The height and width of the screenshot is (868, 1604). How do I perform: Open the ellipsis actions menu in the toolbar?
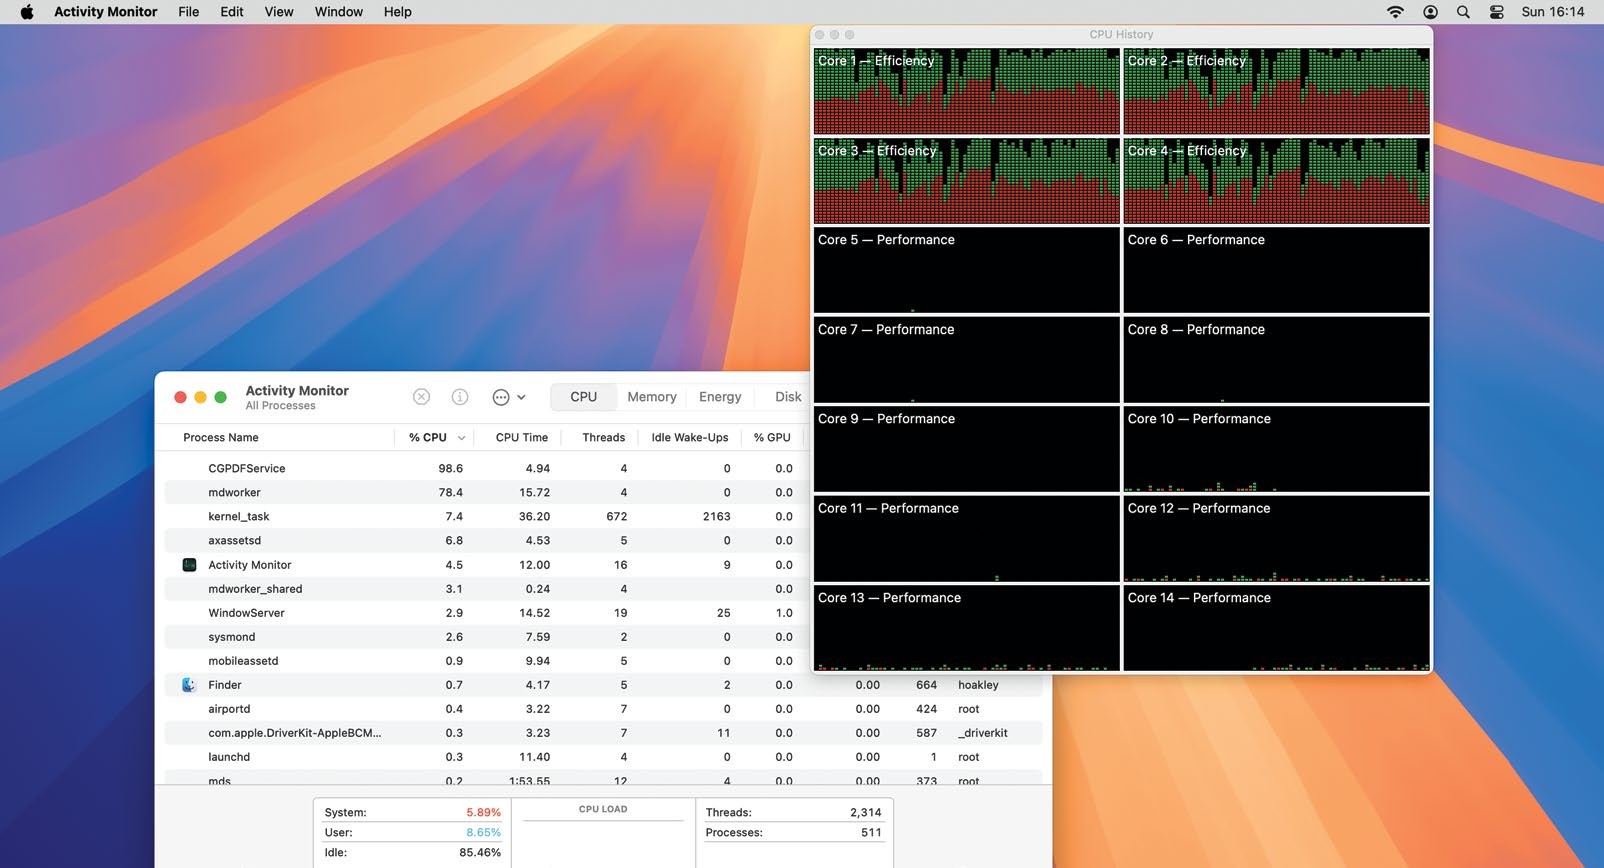(508, 397)
